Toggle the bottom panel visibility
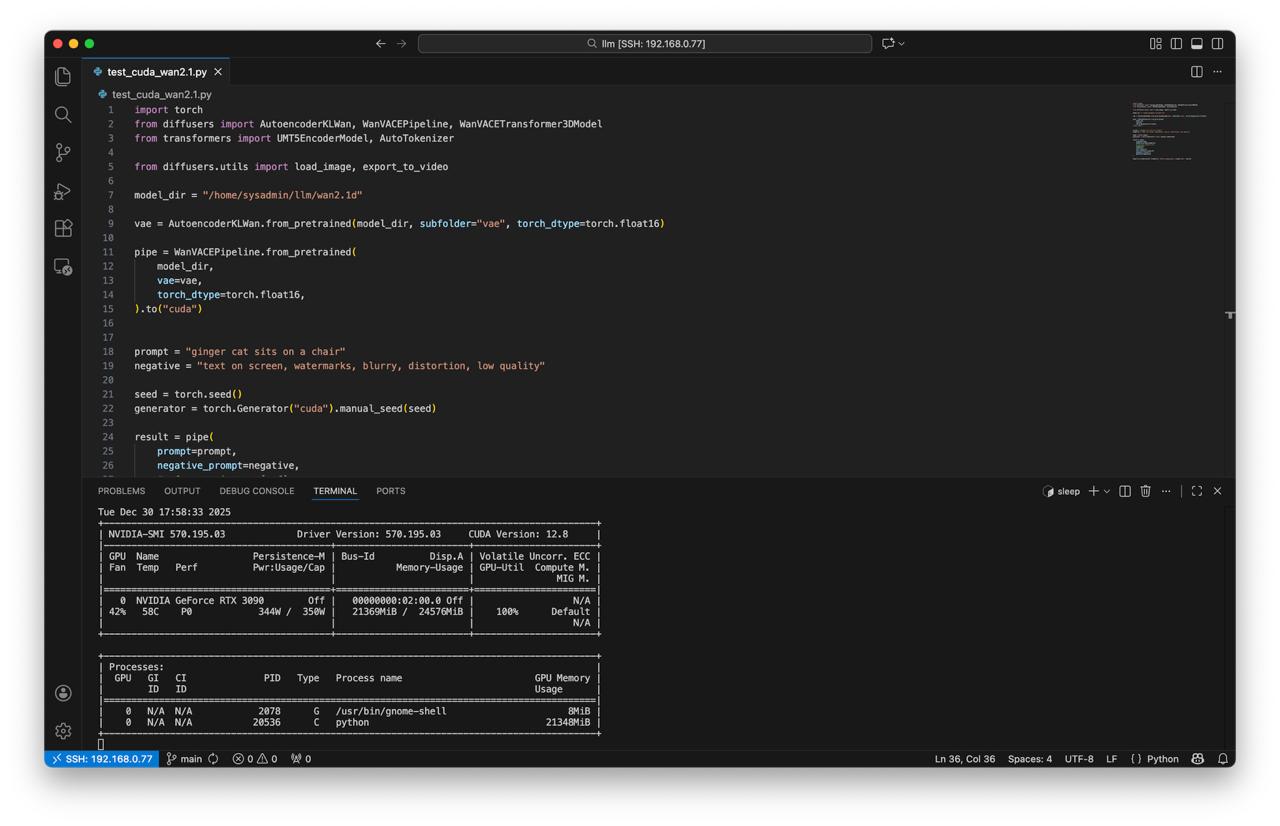This screenshot has height=826, width=1280. pyautogui.click(x=1196, y=44)
